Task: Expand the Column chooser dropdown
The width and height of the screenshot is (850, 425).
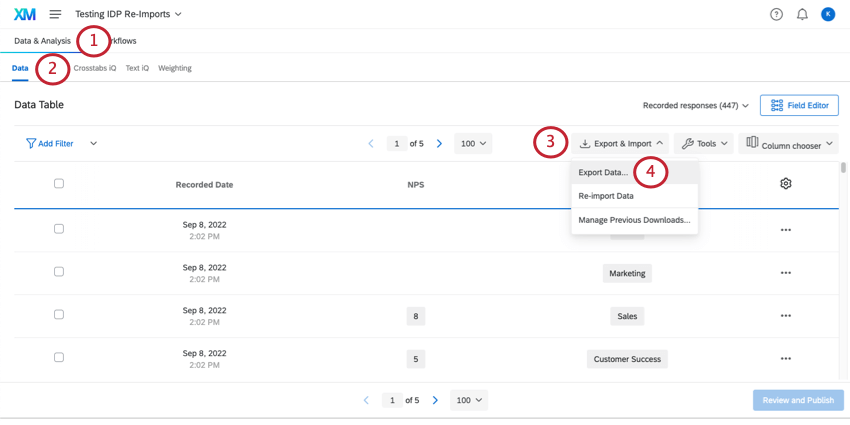Action: pos(790,144)
